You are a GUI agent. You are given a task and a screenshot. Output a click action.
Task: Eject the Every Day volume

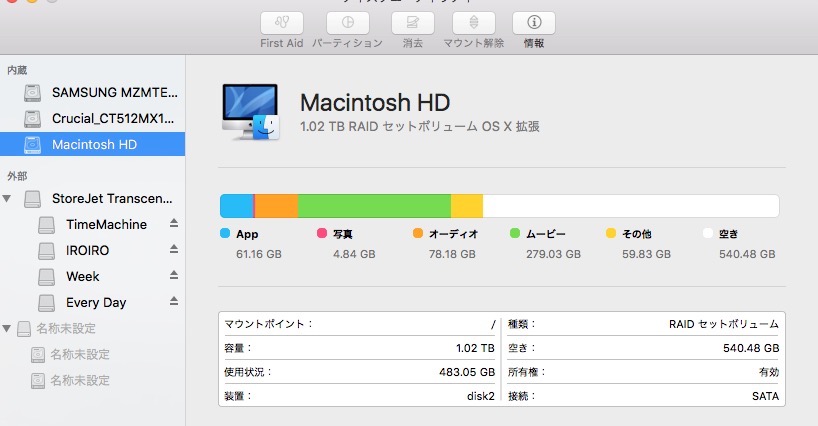pos(172,302)
